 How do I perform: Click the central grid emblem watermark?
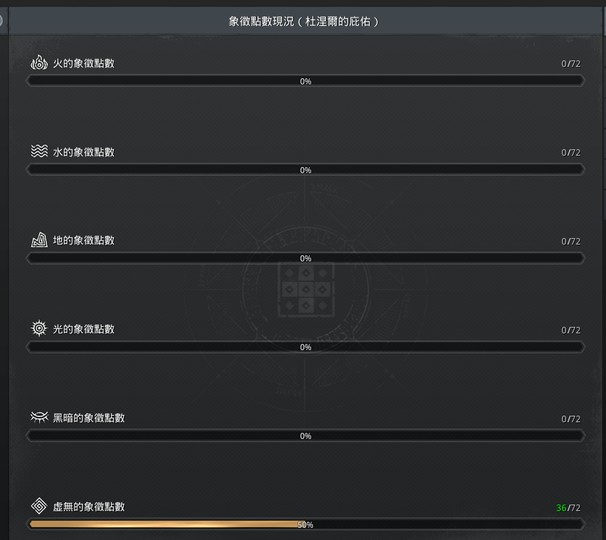[x=306, y=289]
